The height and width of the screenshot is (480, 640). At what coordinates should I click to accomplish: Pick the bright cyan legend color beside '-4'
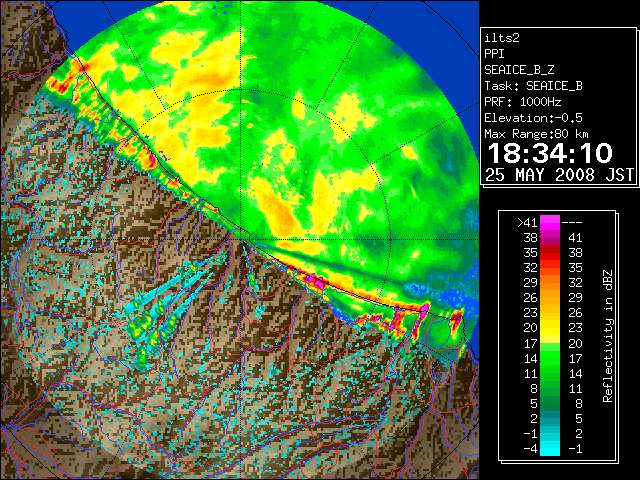550,448
